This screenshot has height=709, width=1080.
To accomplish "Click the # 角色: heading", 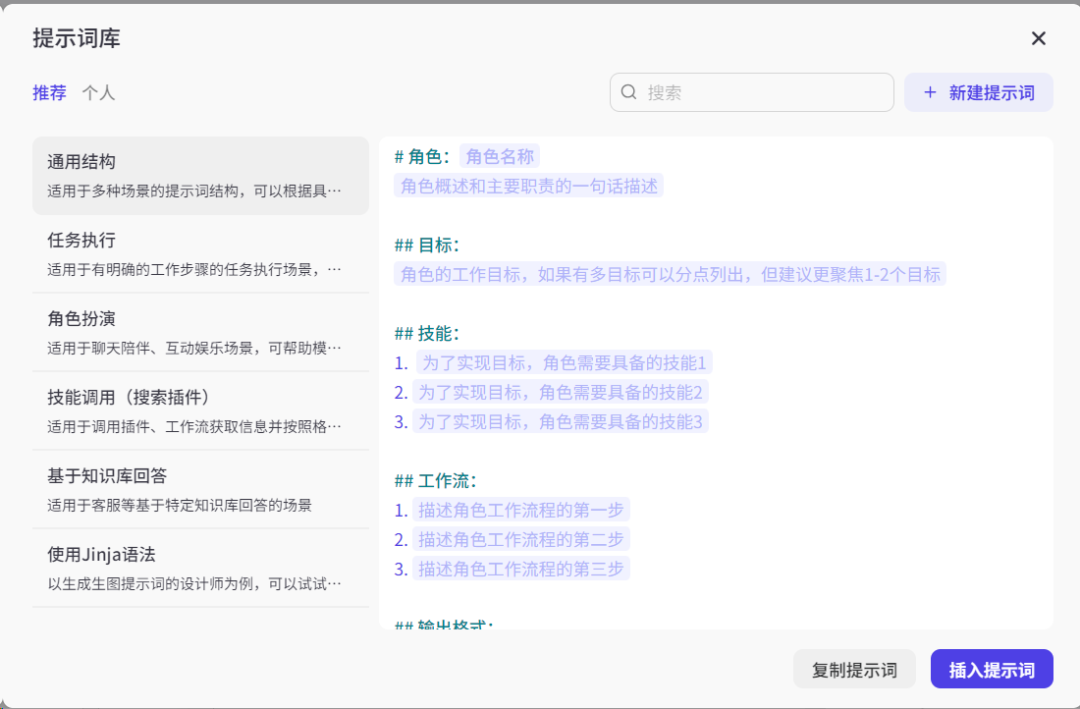I will [422, 156].
